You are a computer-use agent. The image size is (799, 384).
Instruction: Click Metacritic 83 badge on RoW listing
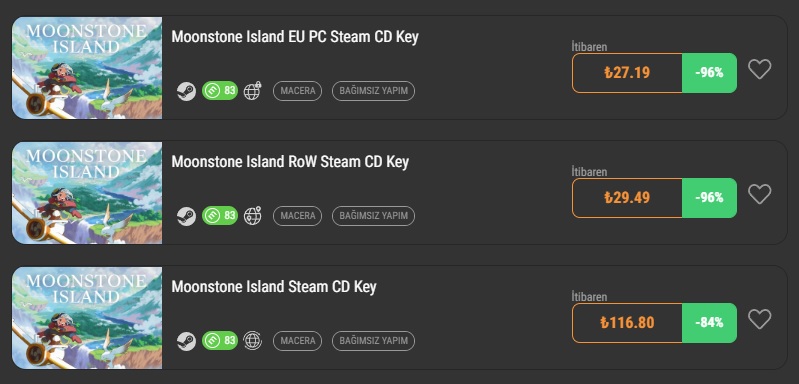220,215
